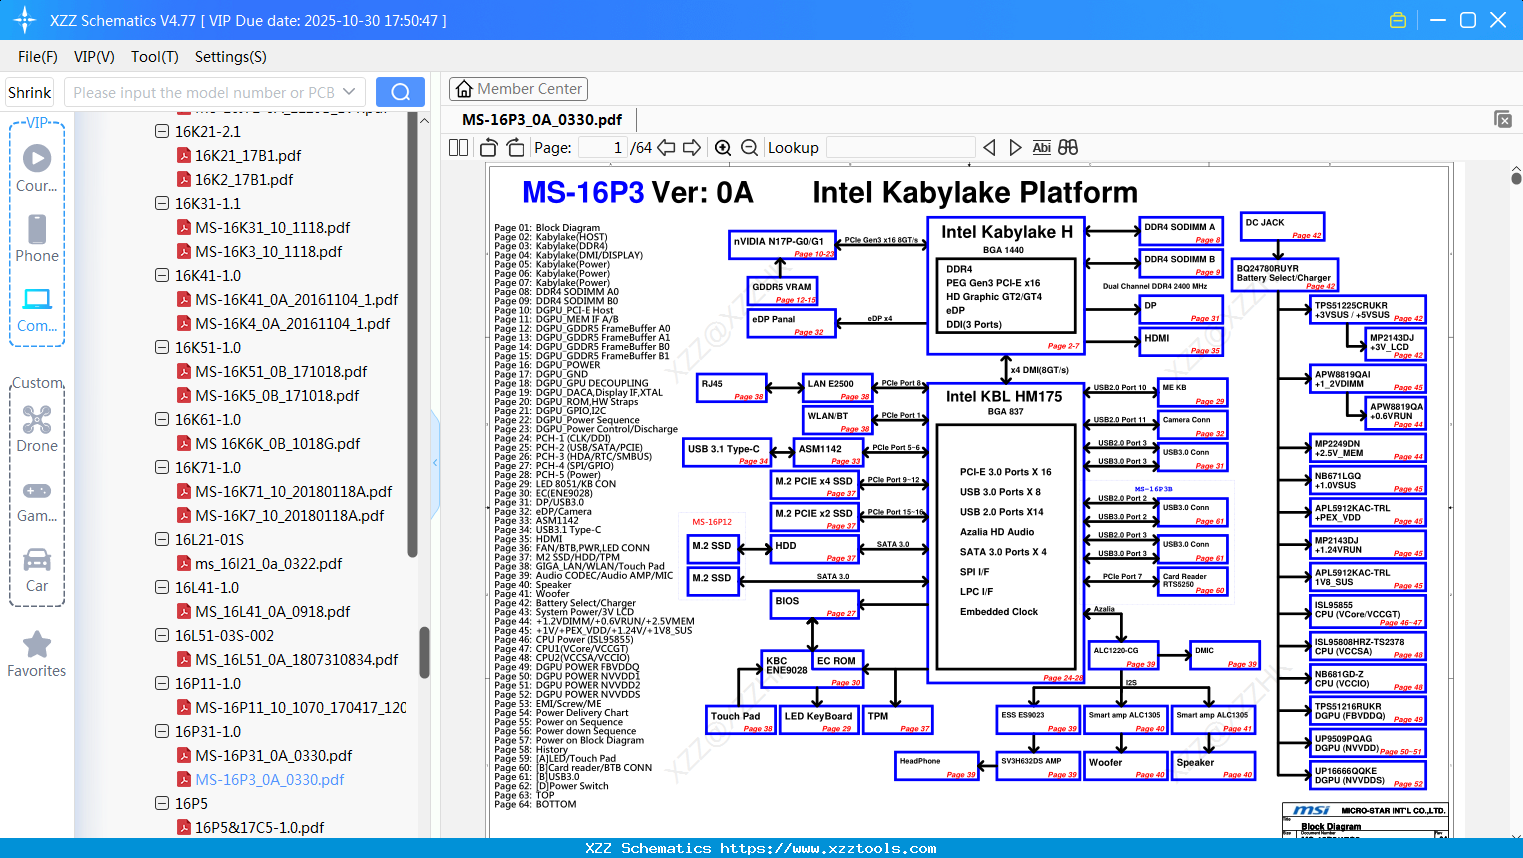Image resolution: width=1523 pixels, height=858 pixels.
Task: Rotate the page counterclockwise
Action: [489, 148]
